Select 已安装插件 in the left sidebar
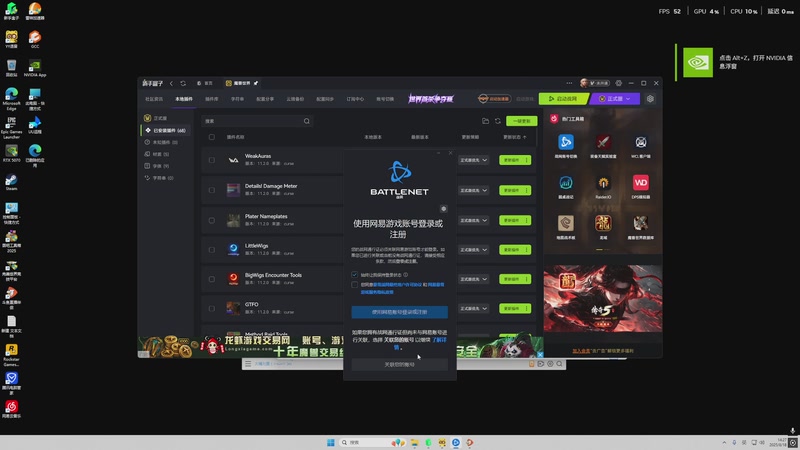This screenshot has height=450, width=800. 166,131
